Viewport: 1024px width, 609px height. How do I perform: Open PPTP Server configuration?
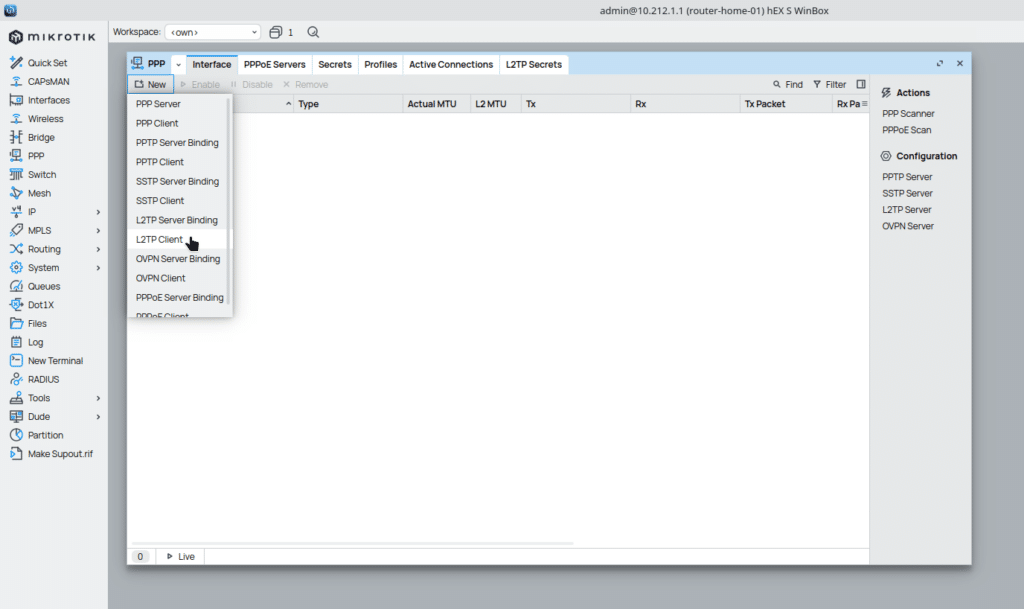coord(907,177)
